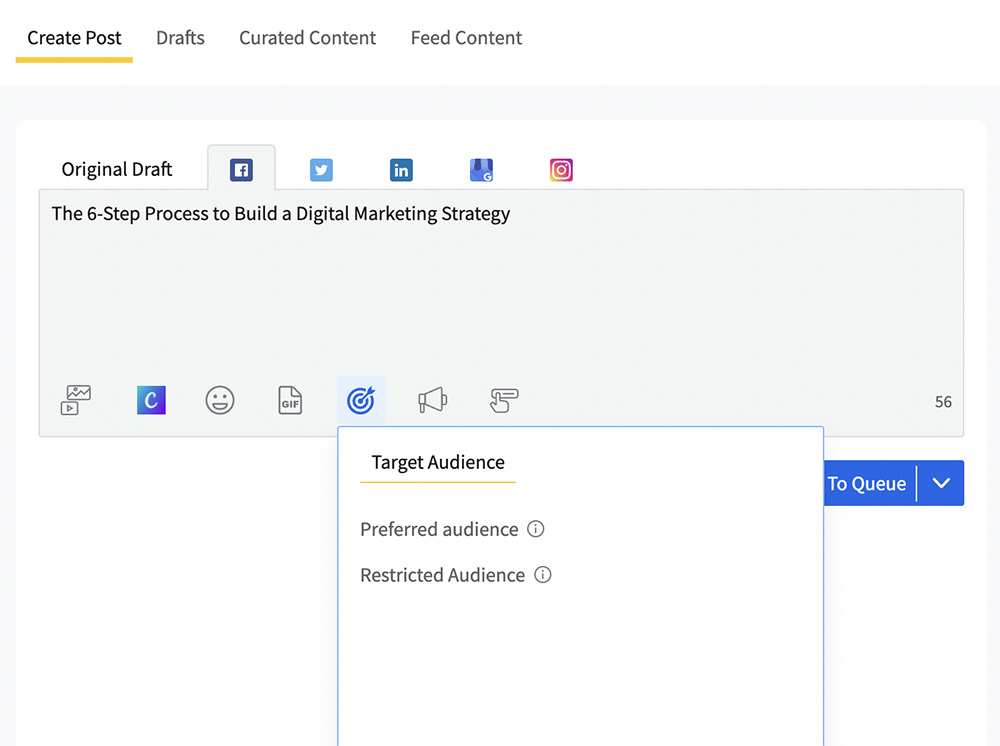Toggle the target audience icon
Viewport: 1000px width, 746px height.
(x=361, y=401)
